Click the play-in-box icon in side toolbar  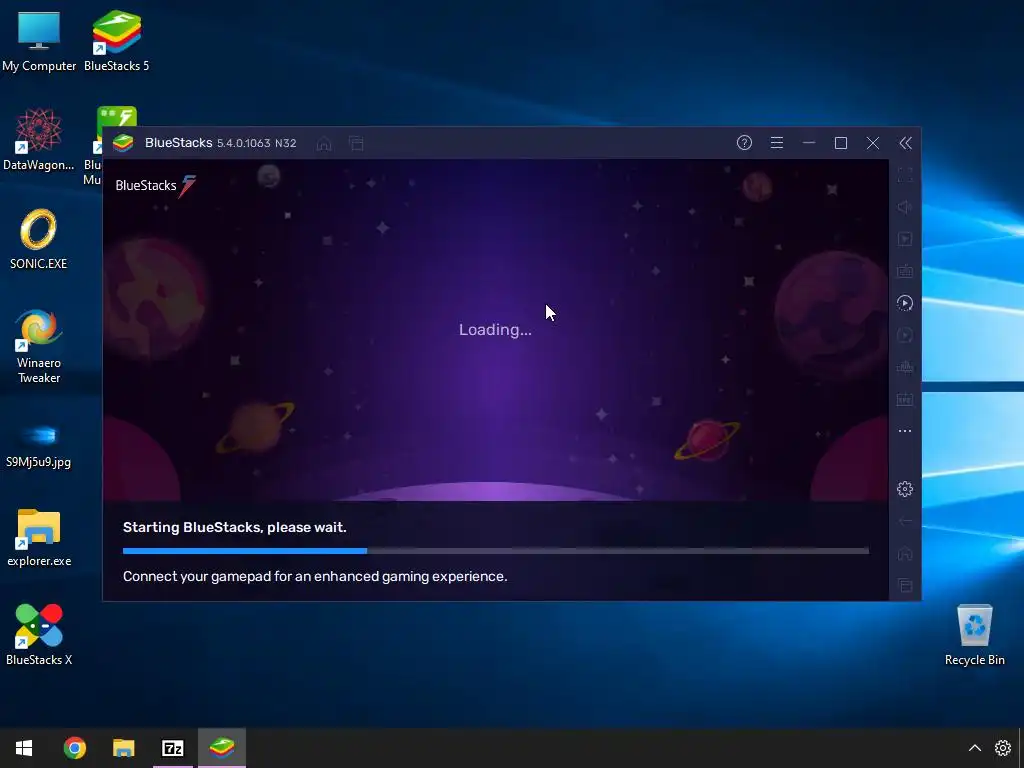tap(904, 239)
